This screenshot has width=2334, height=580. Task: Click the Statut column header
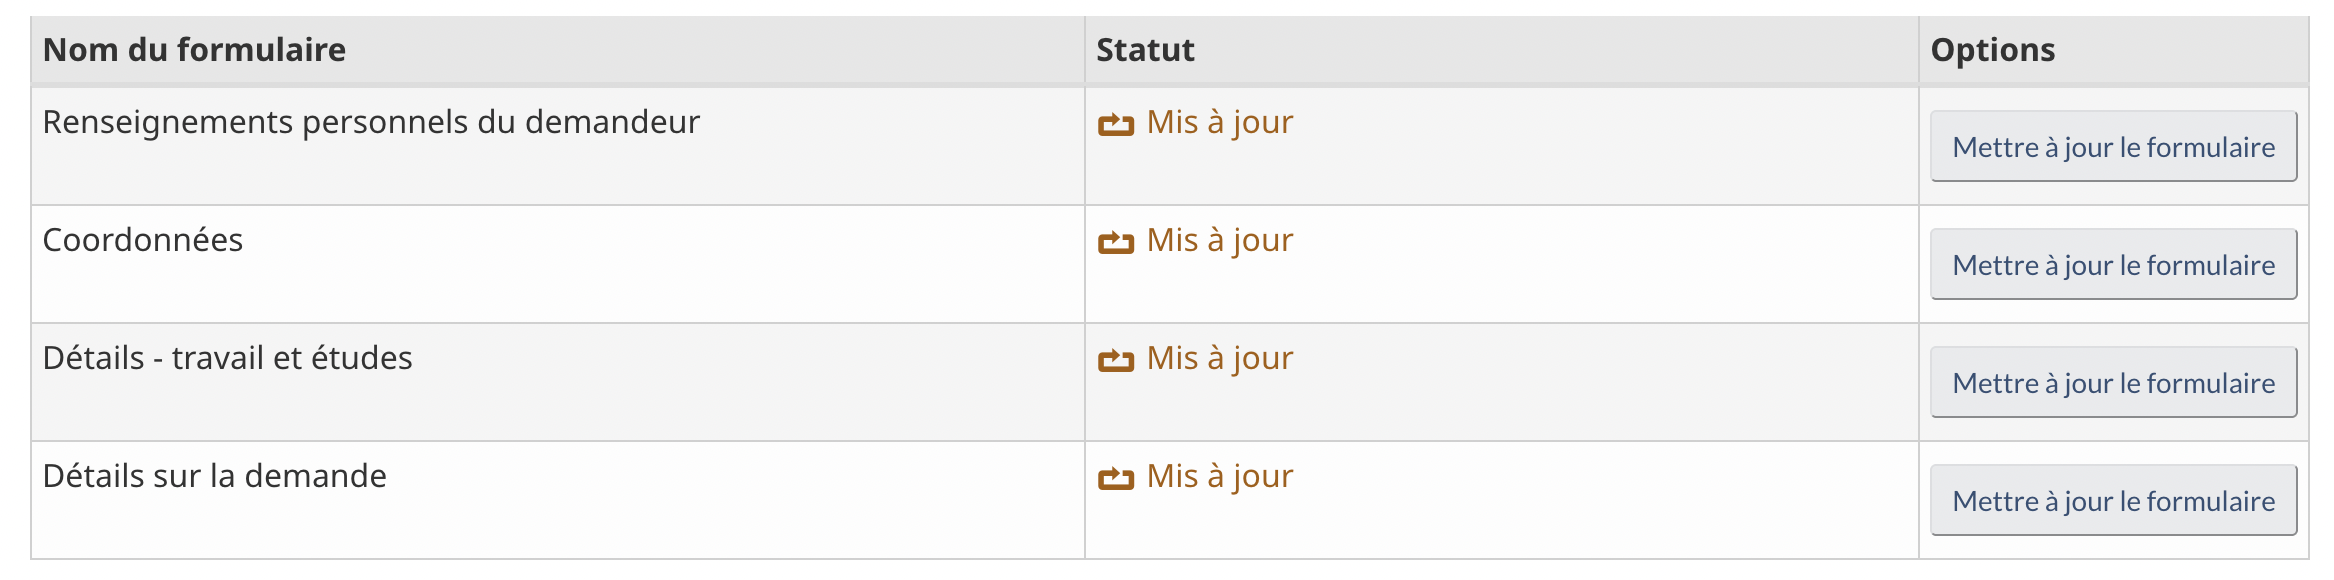(1145, 50)
